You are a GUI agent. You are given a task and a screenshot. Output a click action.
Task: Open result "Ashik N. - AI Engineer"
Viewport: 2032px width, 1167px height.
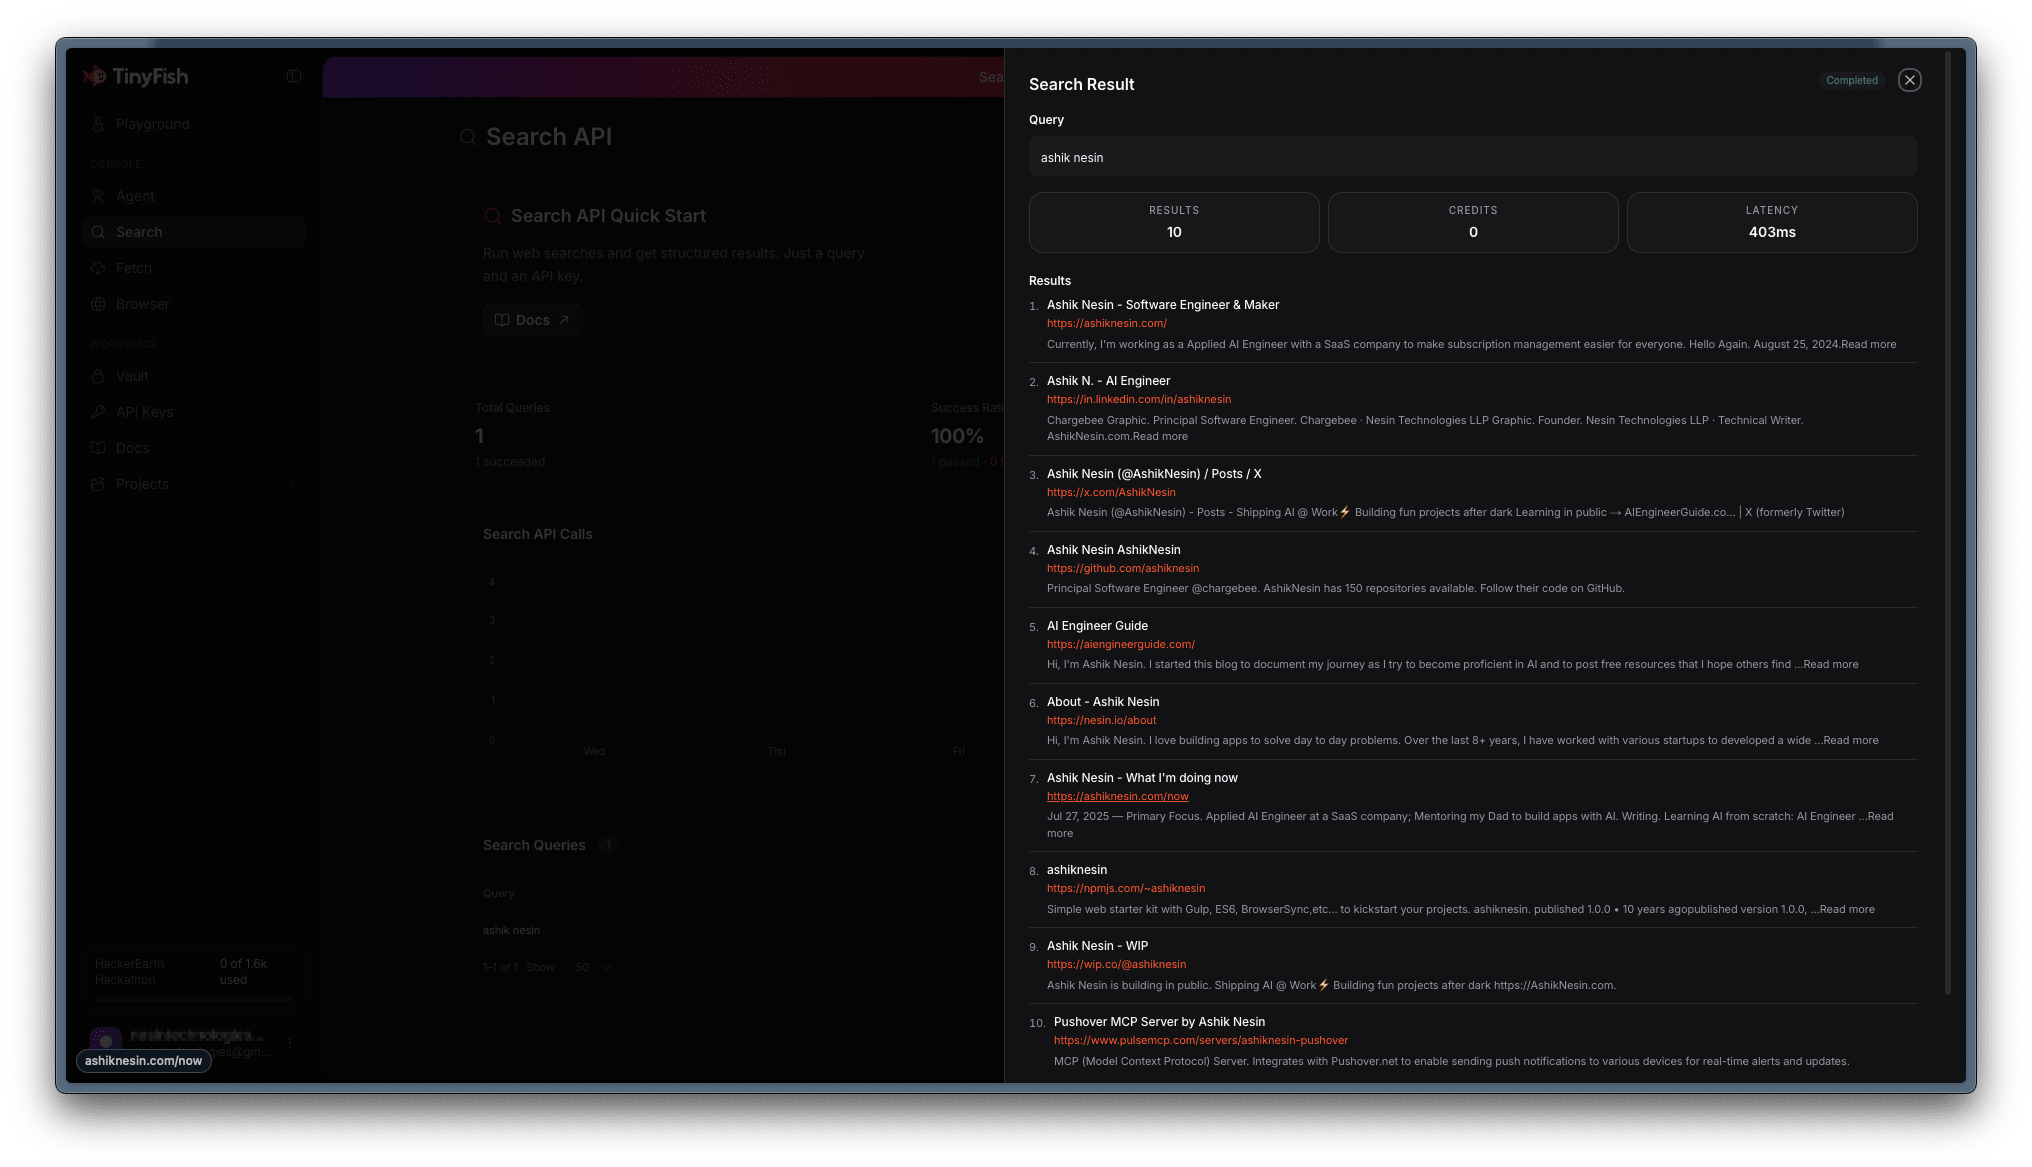1108,381
